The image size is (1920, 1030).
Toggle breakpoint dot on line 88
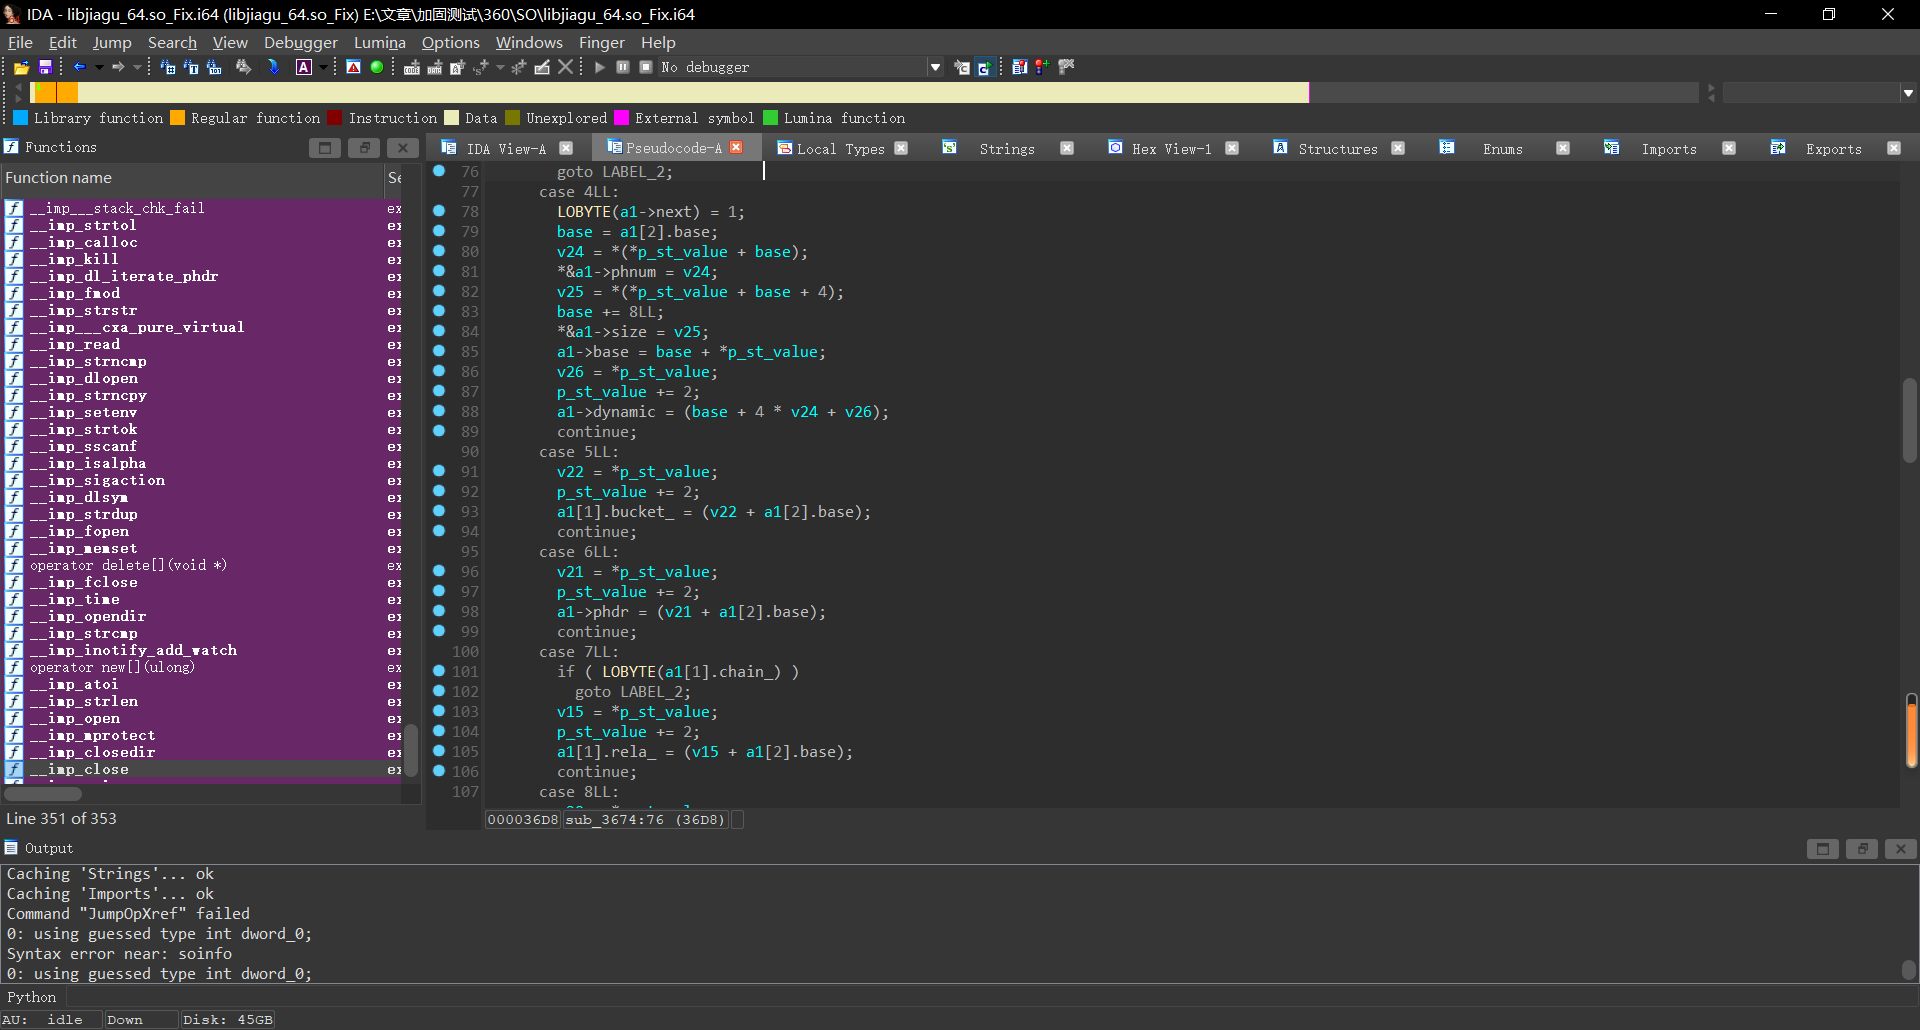(439, 411)
